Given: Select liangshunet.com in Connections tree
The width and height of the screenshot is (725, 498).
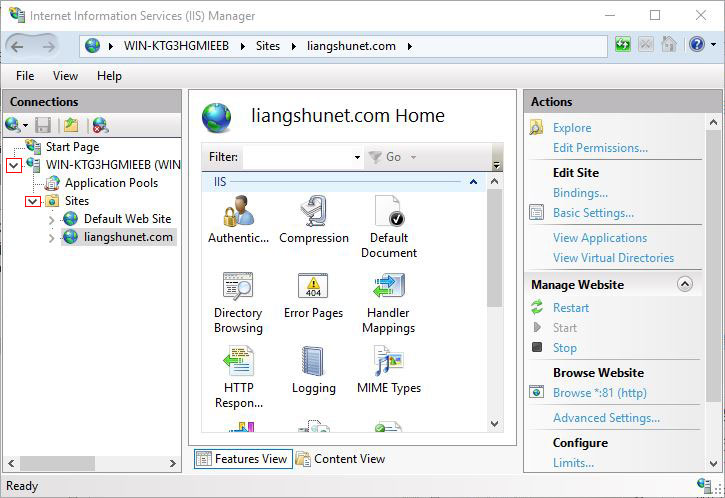Looking at the screenshot, I should pyautogui.click(x=128, y=237).
